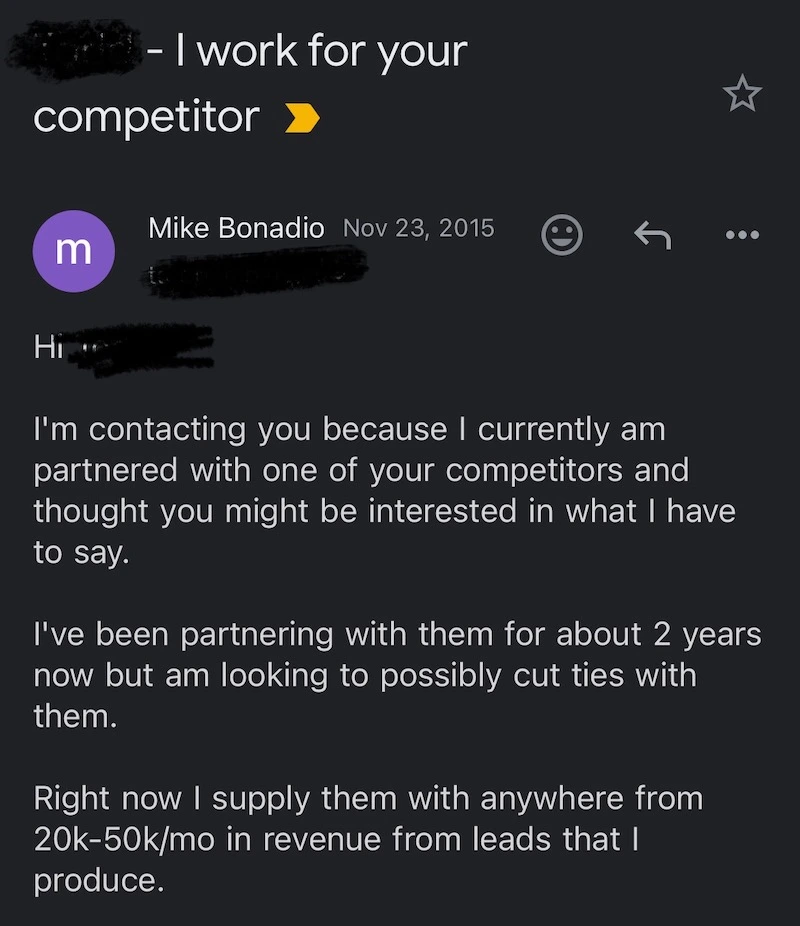The image size is (800, 926).
Task: Star this email from Mike Bonadio
Action: 741,95
